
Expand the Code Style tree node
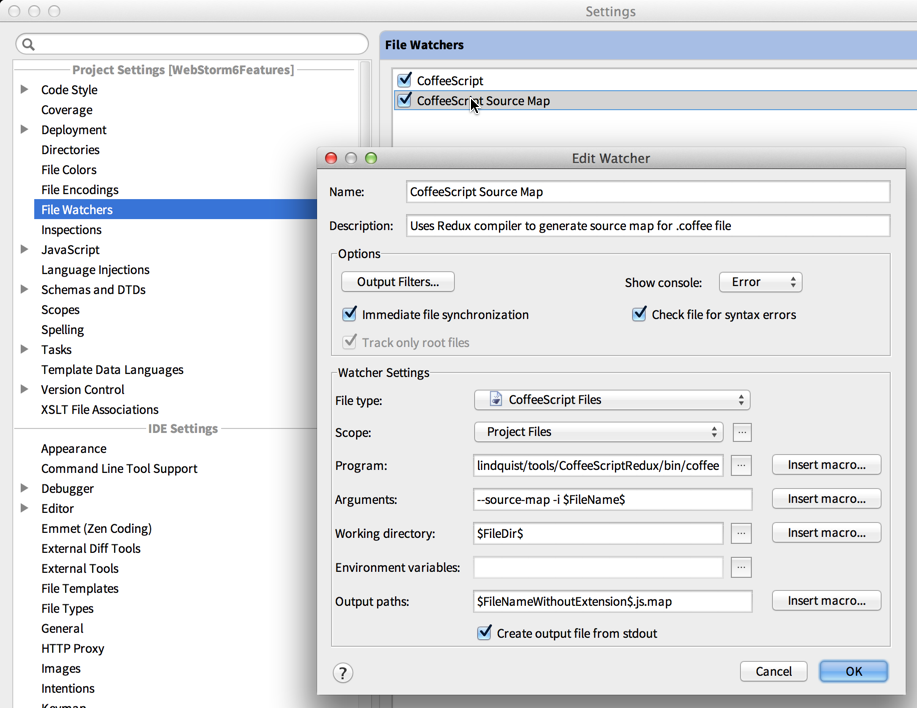pyautogui.click(x=24, y=89)
